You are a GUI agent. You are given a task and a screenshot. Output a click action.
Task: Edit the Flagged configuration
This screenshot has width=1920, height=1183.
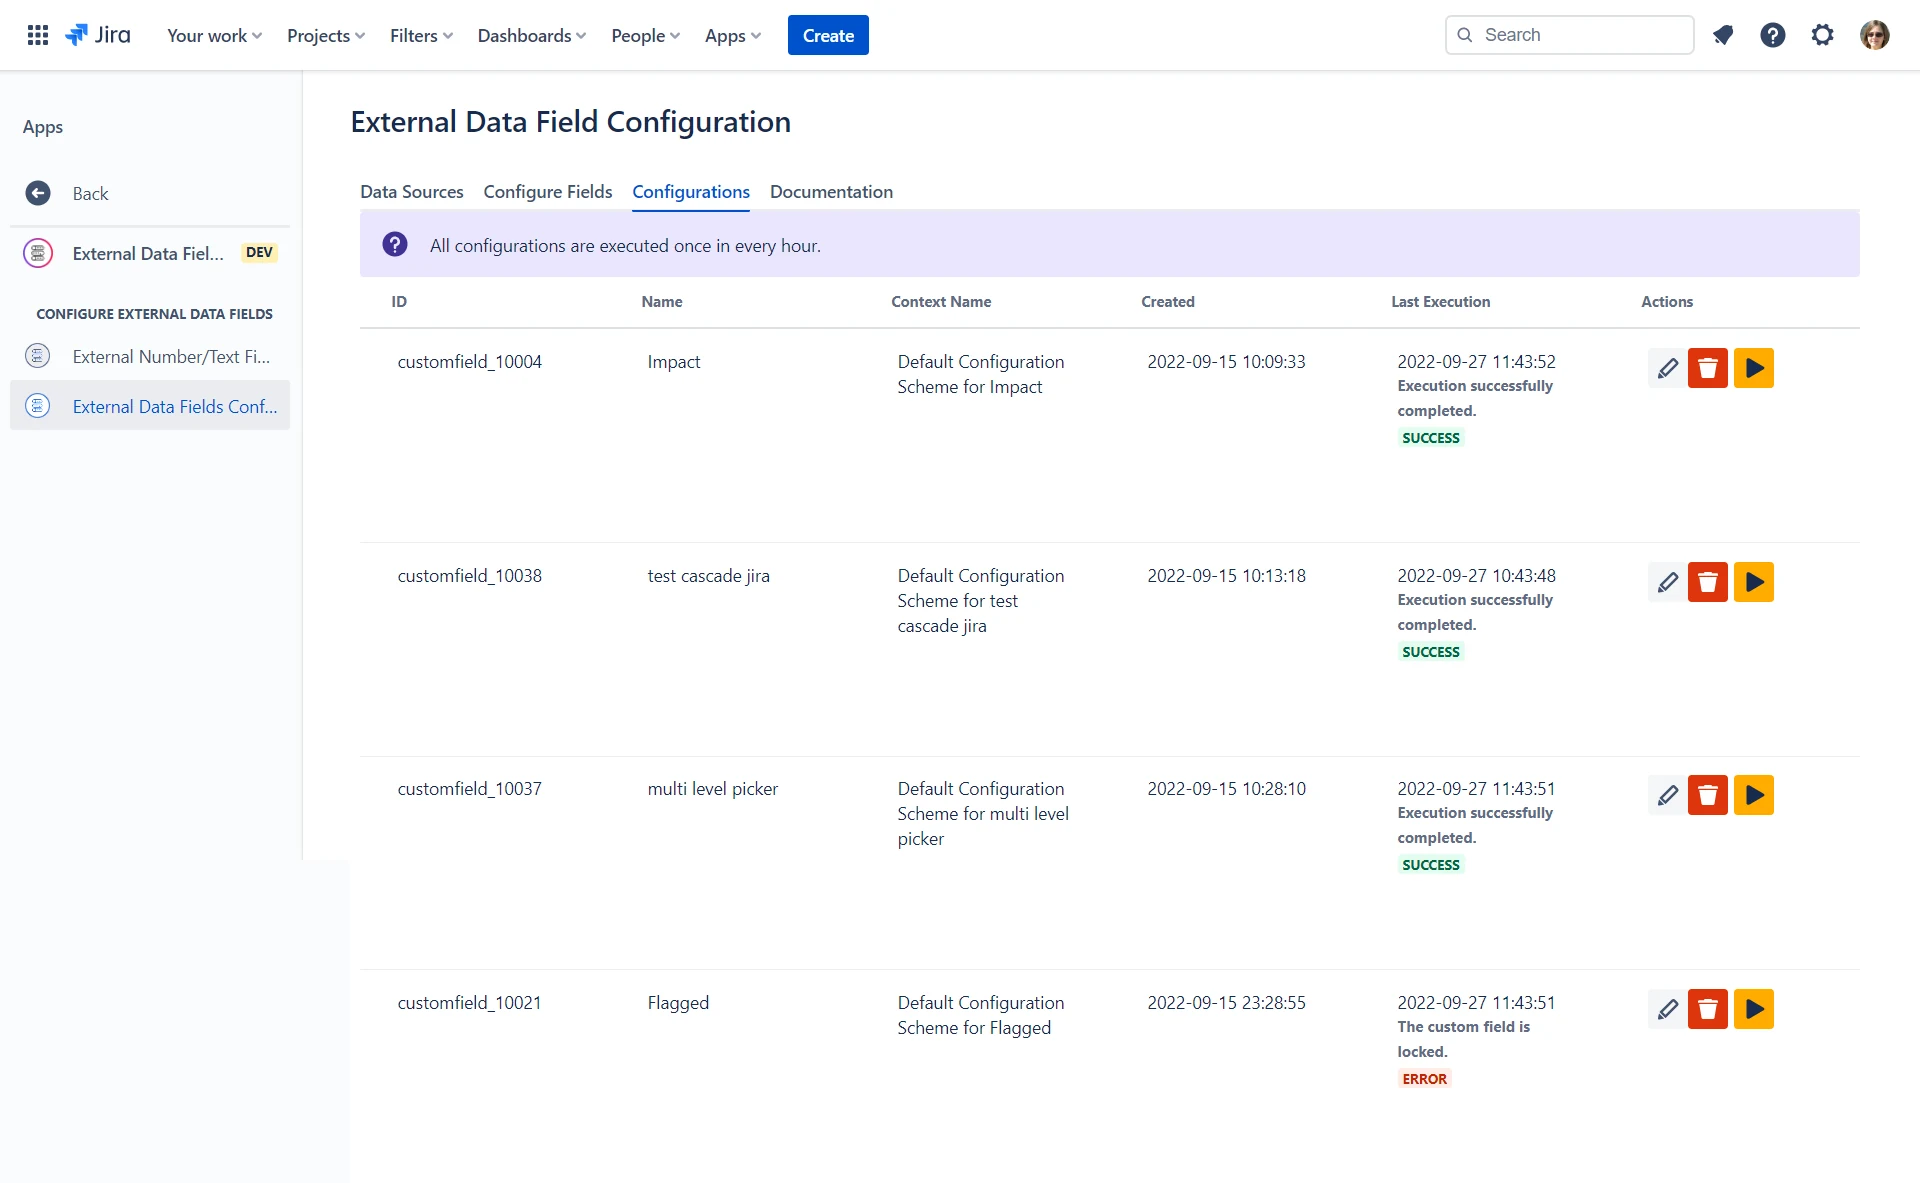[1667, 1009]
